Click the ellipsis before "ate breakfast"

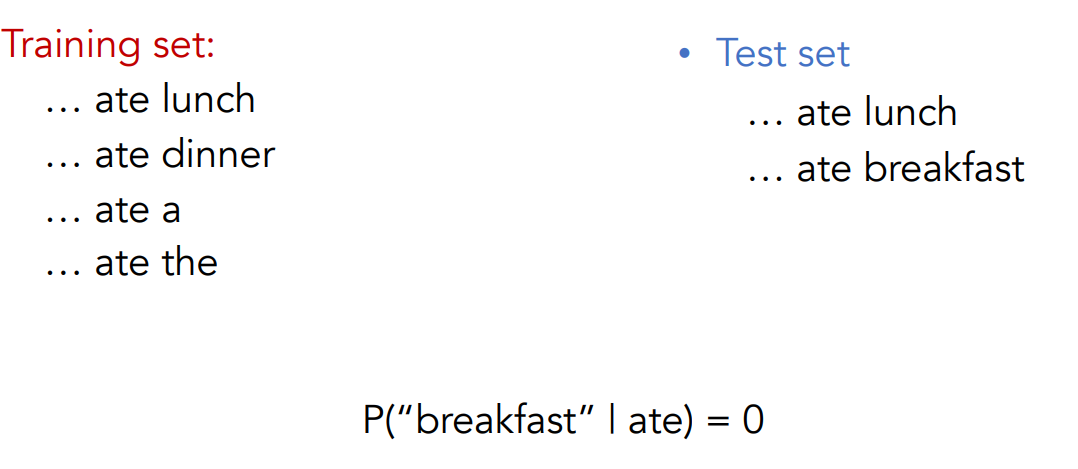pyautogui.click(x=763, y=178)
